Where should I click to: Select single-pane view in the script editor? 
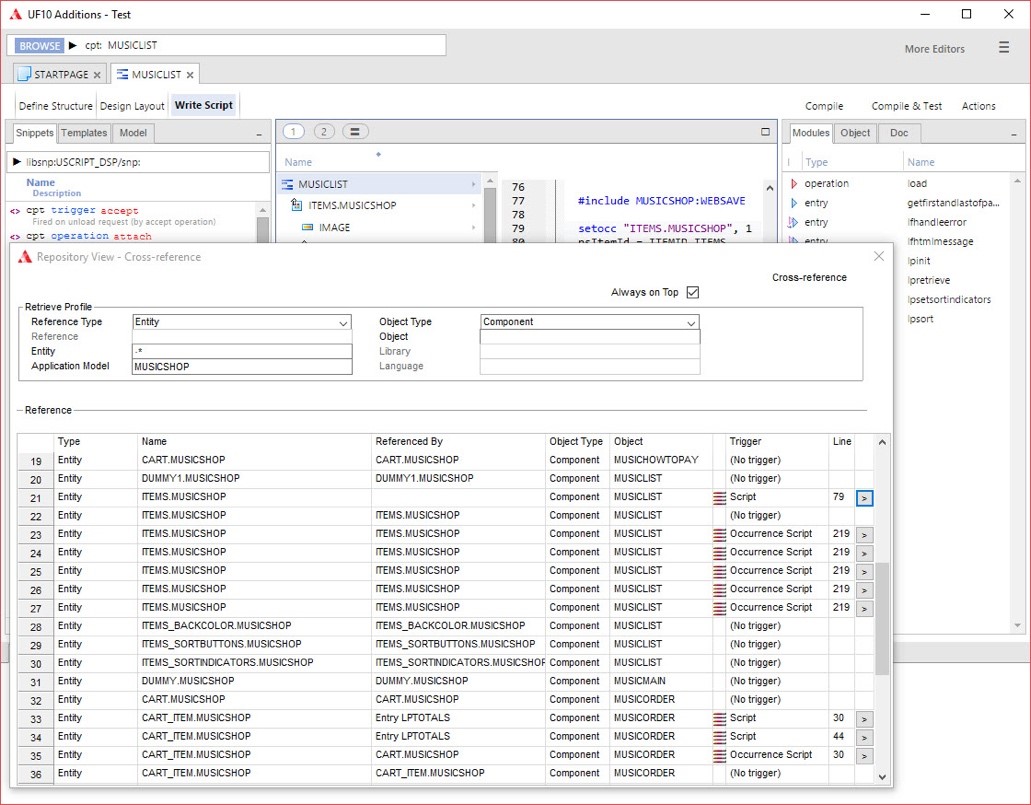click(x=293, y=131)
